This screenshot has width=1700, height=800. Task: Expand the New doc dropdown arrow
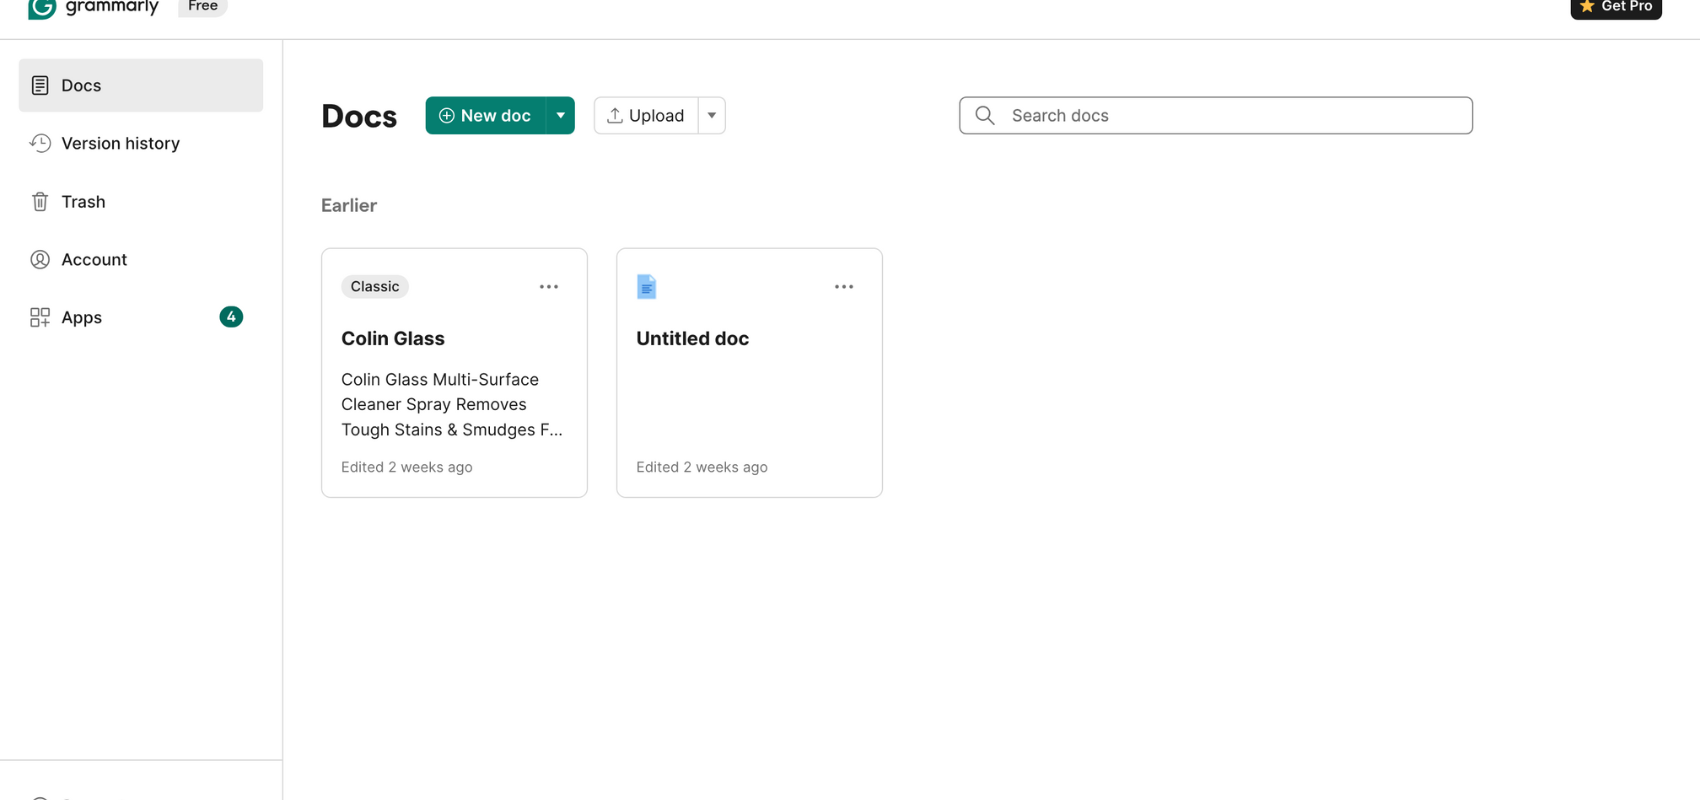[561, 116]
